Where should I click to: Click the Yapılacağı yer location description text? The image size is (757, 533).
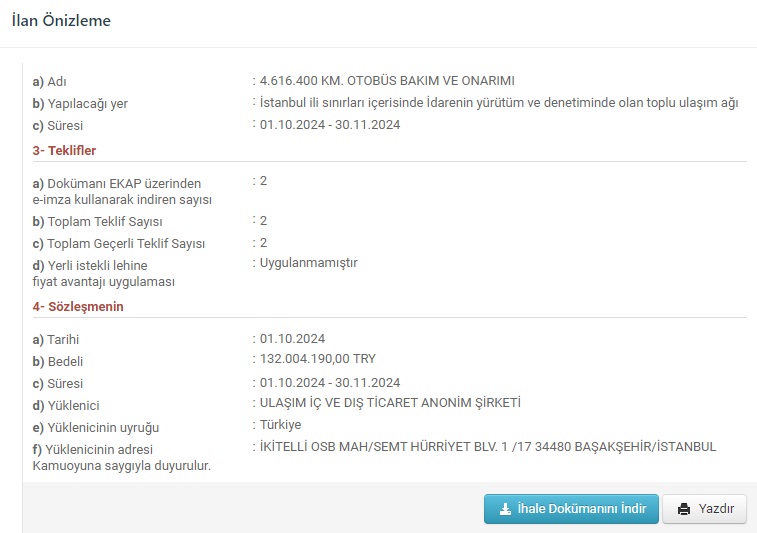[498, 103]
